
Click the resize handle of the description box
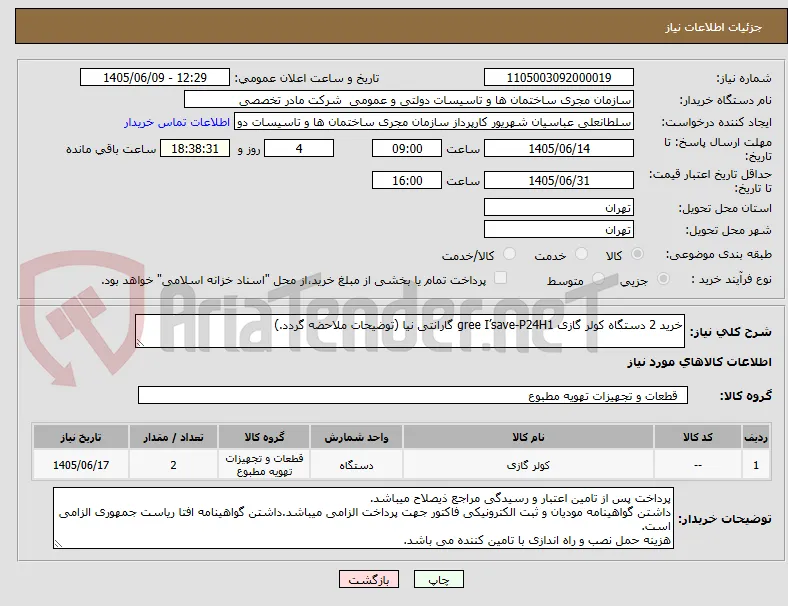pos(140,343)
